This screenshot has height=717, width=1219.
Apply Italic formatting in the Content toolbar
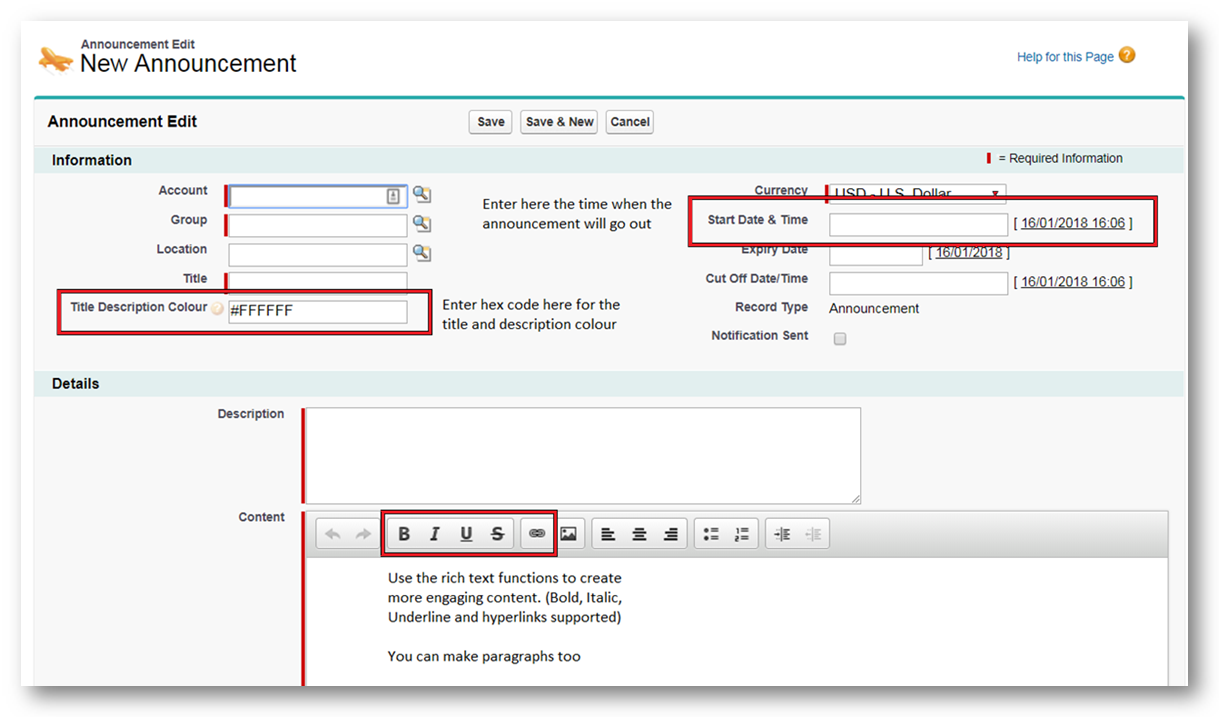[435, 534]
